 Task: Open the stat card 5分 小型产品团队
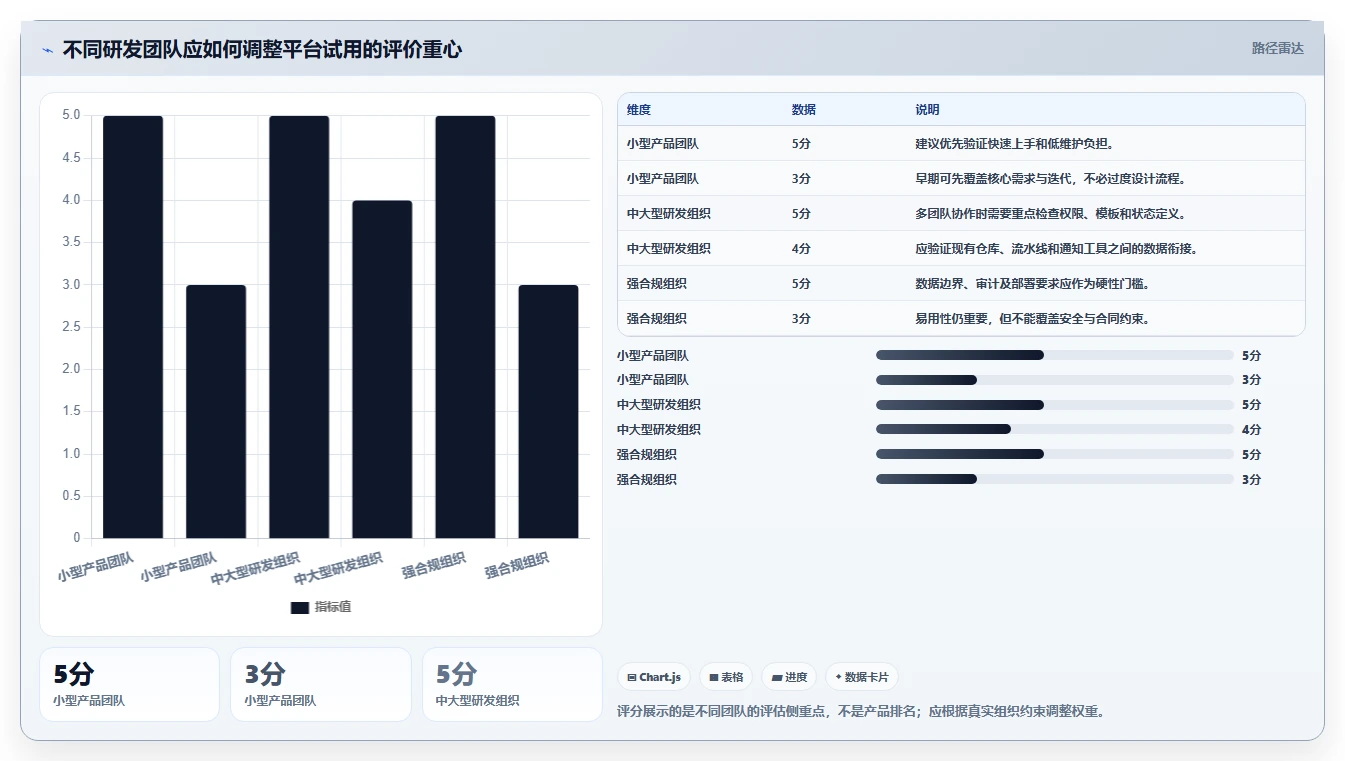(x=129, y=684)
